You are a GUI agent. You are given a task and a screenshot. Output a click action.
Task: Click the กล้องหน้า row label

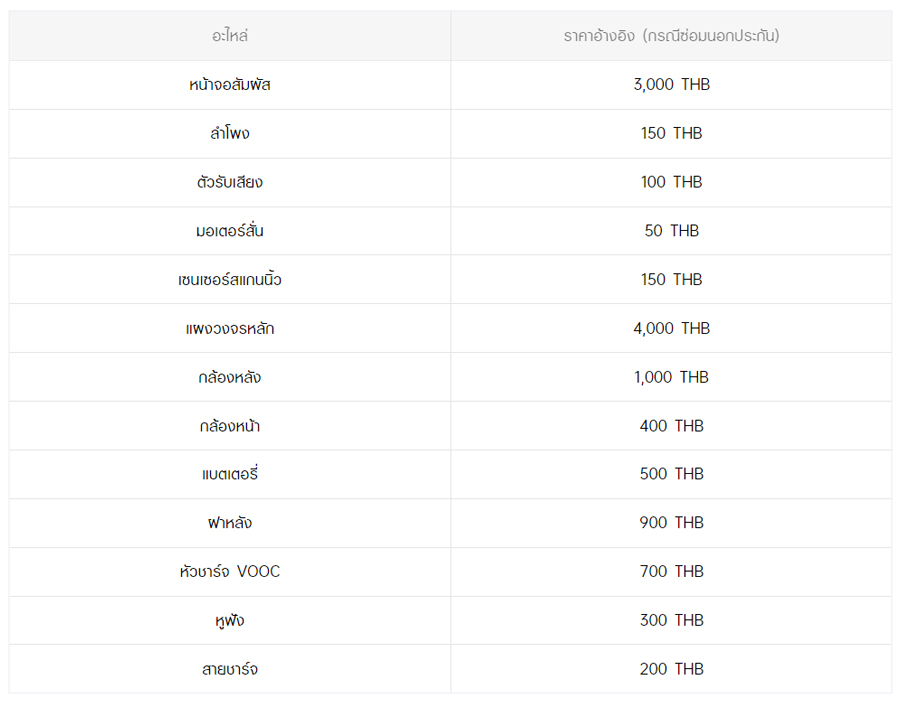tap(230, 426)
